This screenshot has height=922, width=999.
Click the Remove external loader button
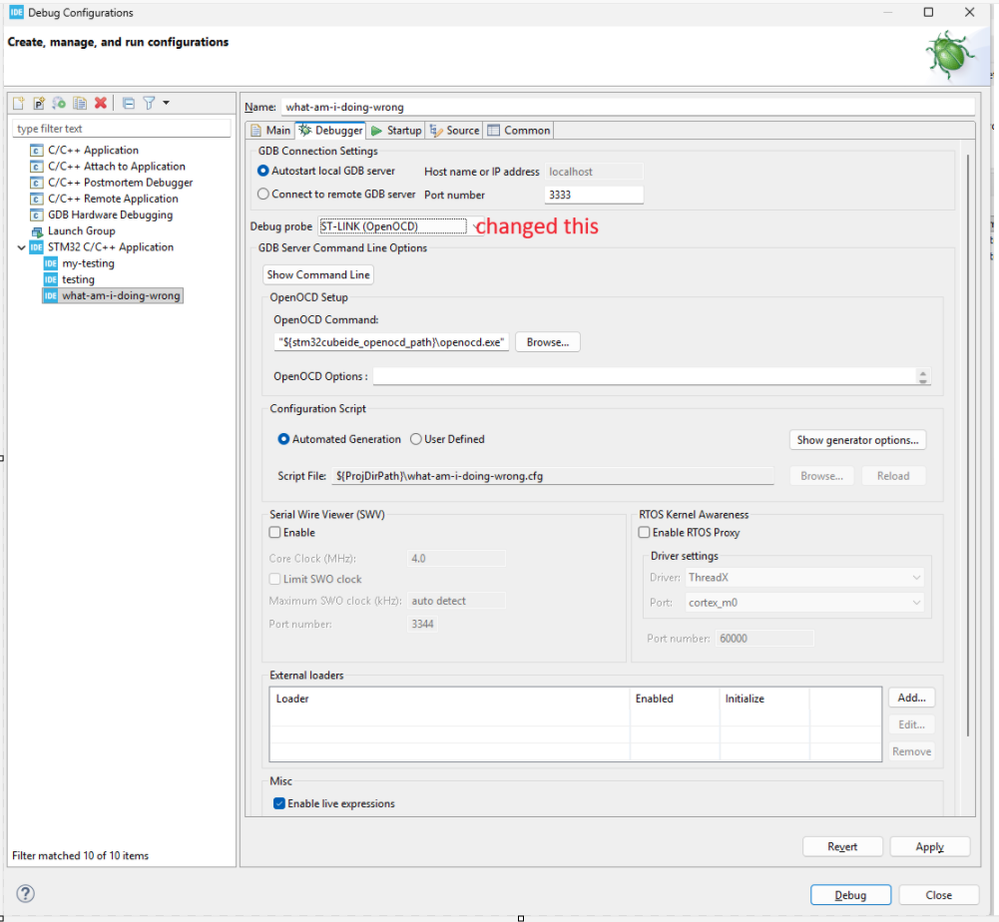(912, 752)
